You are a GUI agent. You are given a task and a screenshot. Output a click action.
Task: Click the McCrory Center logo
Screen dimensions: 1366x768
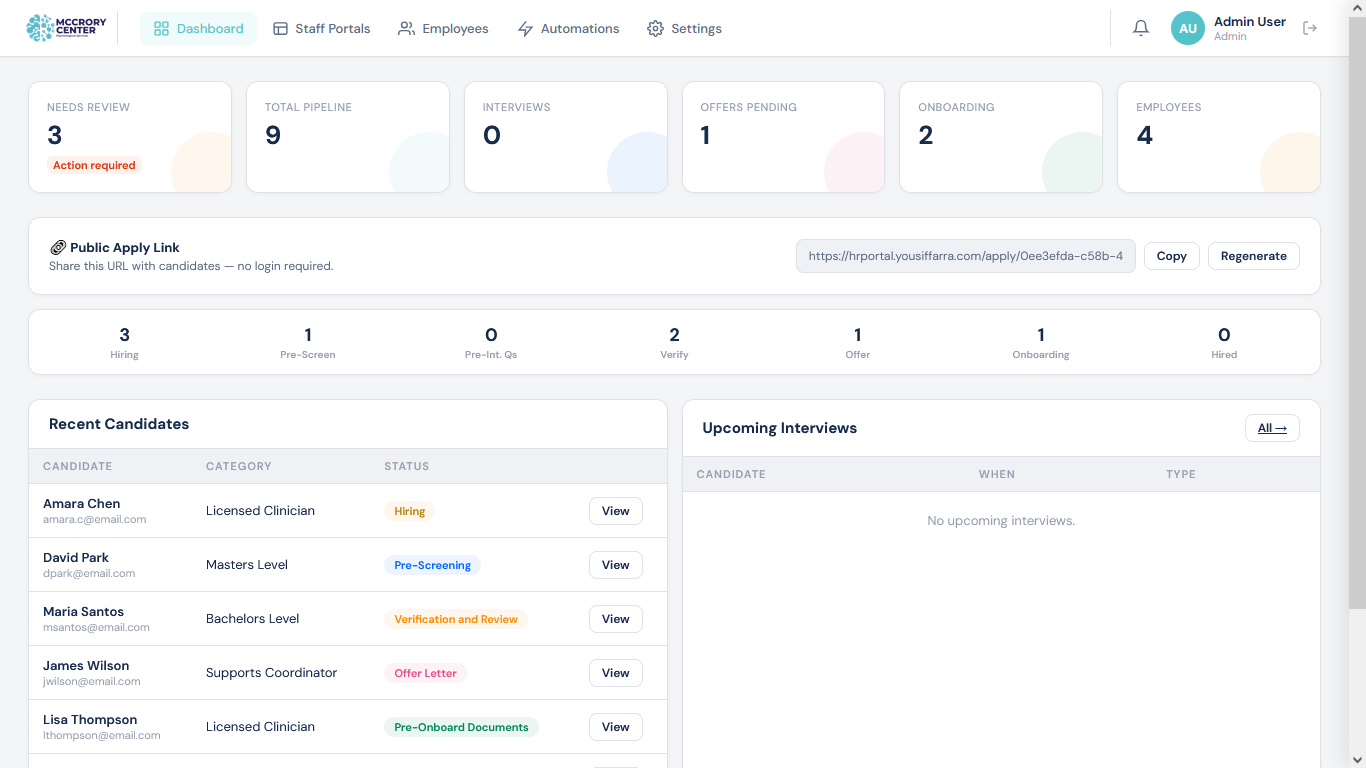point(66,28)
